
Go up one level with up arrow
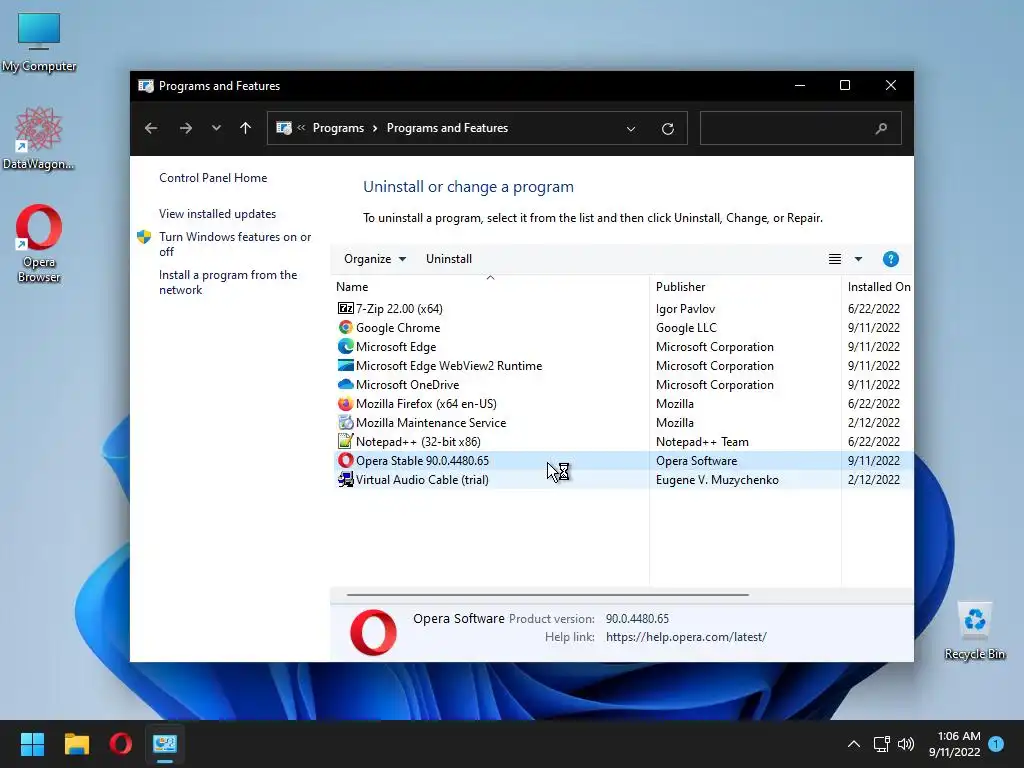(246, 128)
